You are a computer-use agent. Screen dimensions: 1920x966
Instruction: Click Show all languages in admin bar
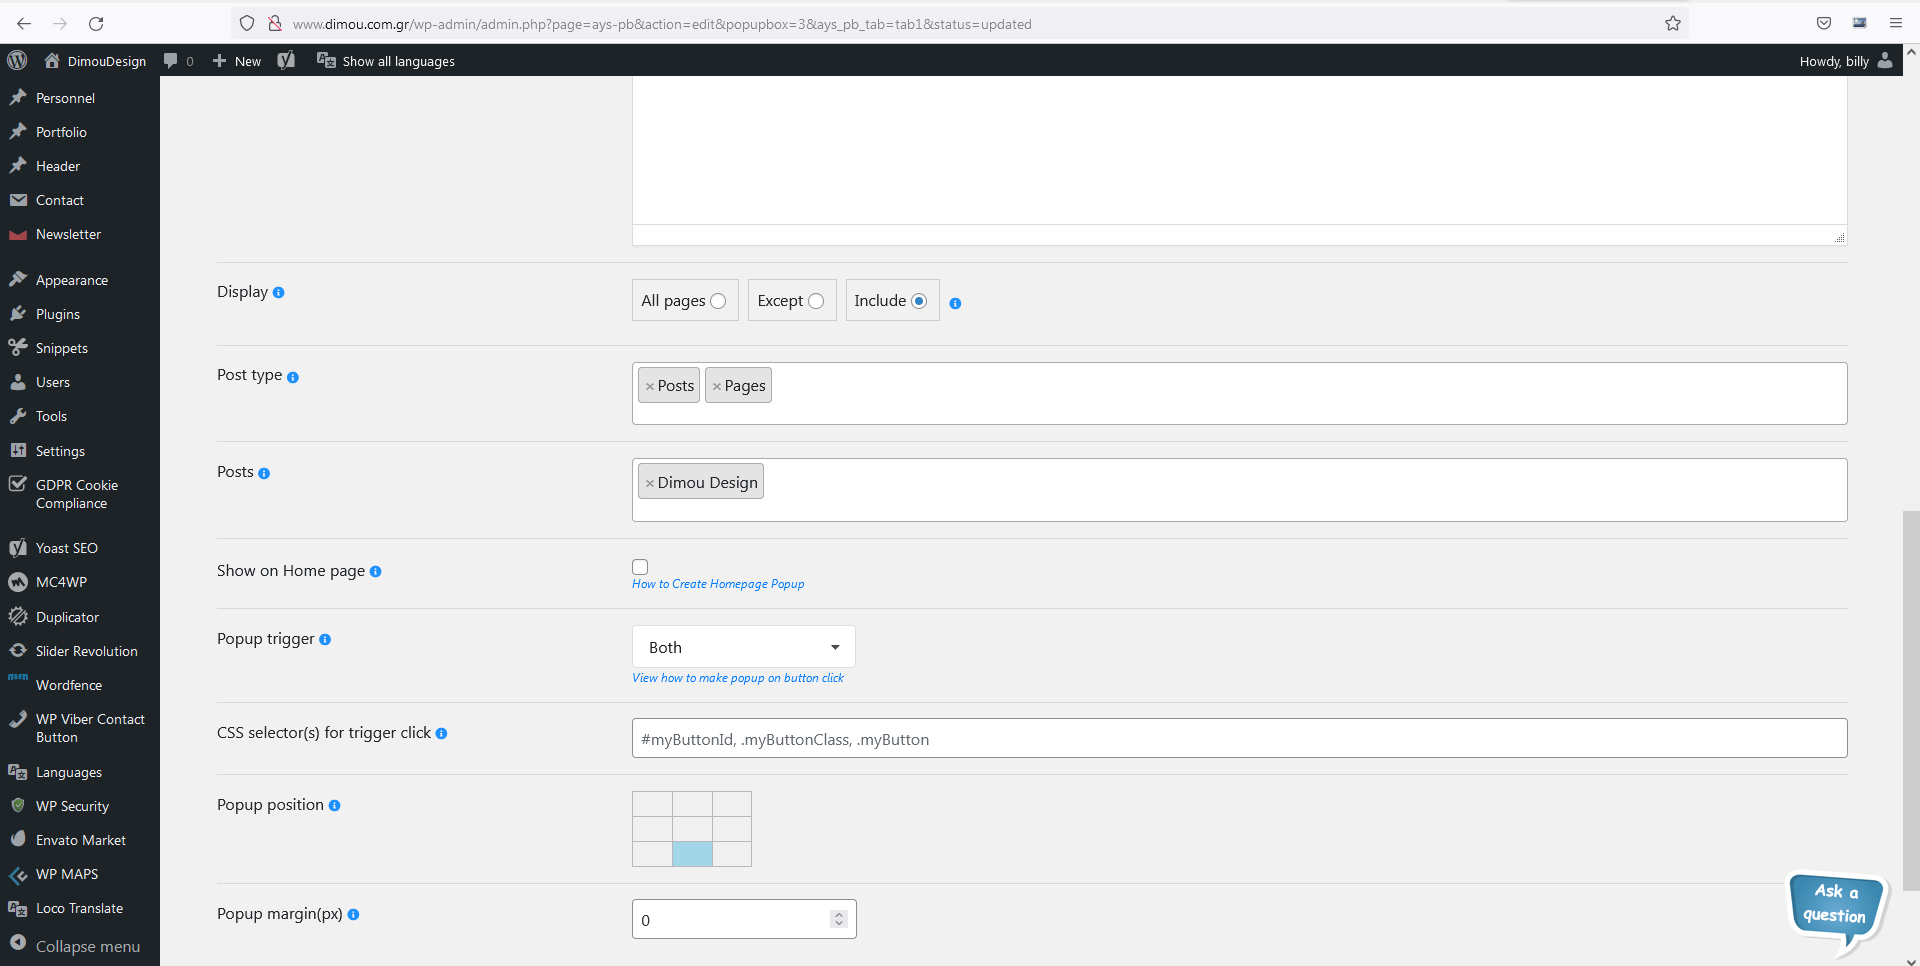click(386, 61)
